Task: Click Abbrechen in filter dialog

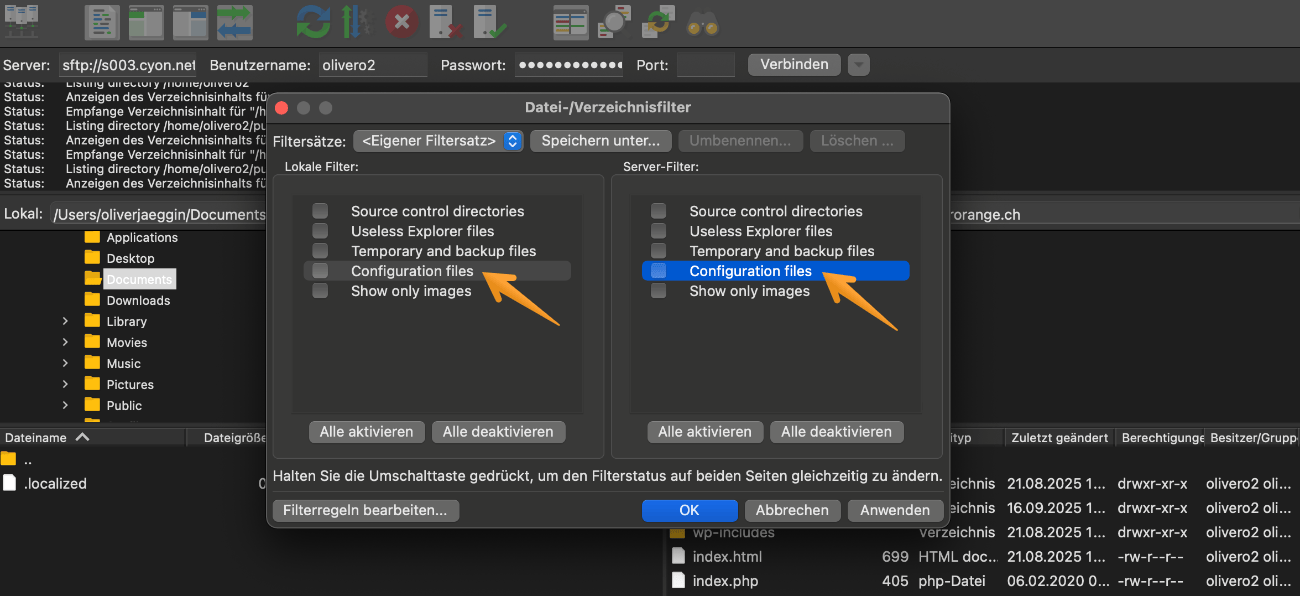Action: (792, 510)
